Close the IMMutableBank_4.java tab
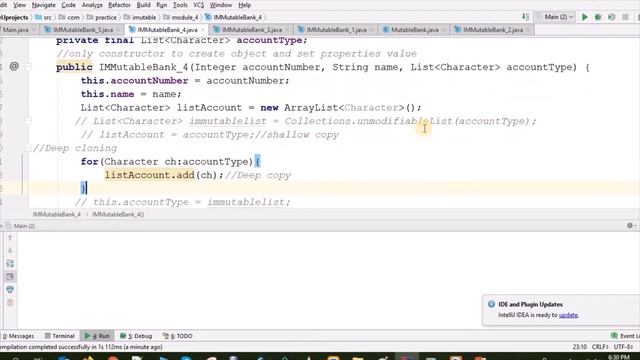This screenshot has width=640, height=360. click(x=202, y=30)
